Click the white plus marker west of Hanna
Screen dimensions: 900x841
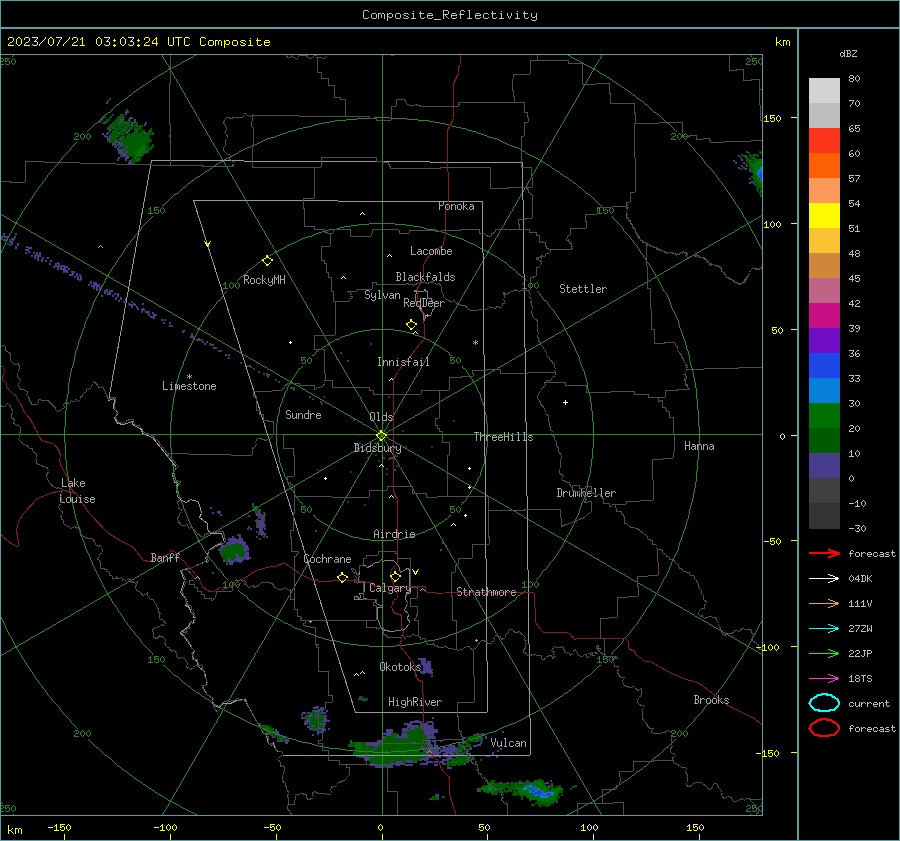(565, 402)
